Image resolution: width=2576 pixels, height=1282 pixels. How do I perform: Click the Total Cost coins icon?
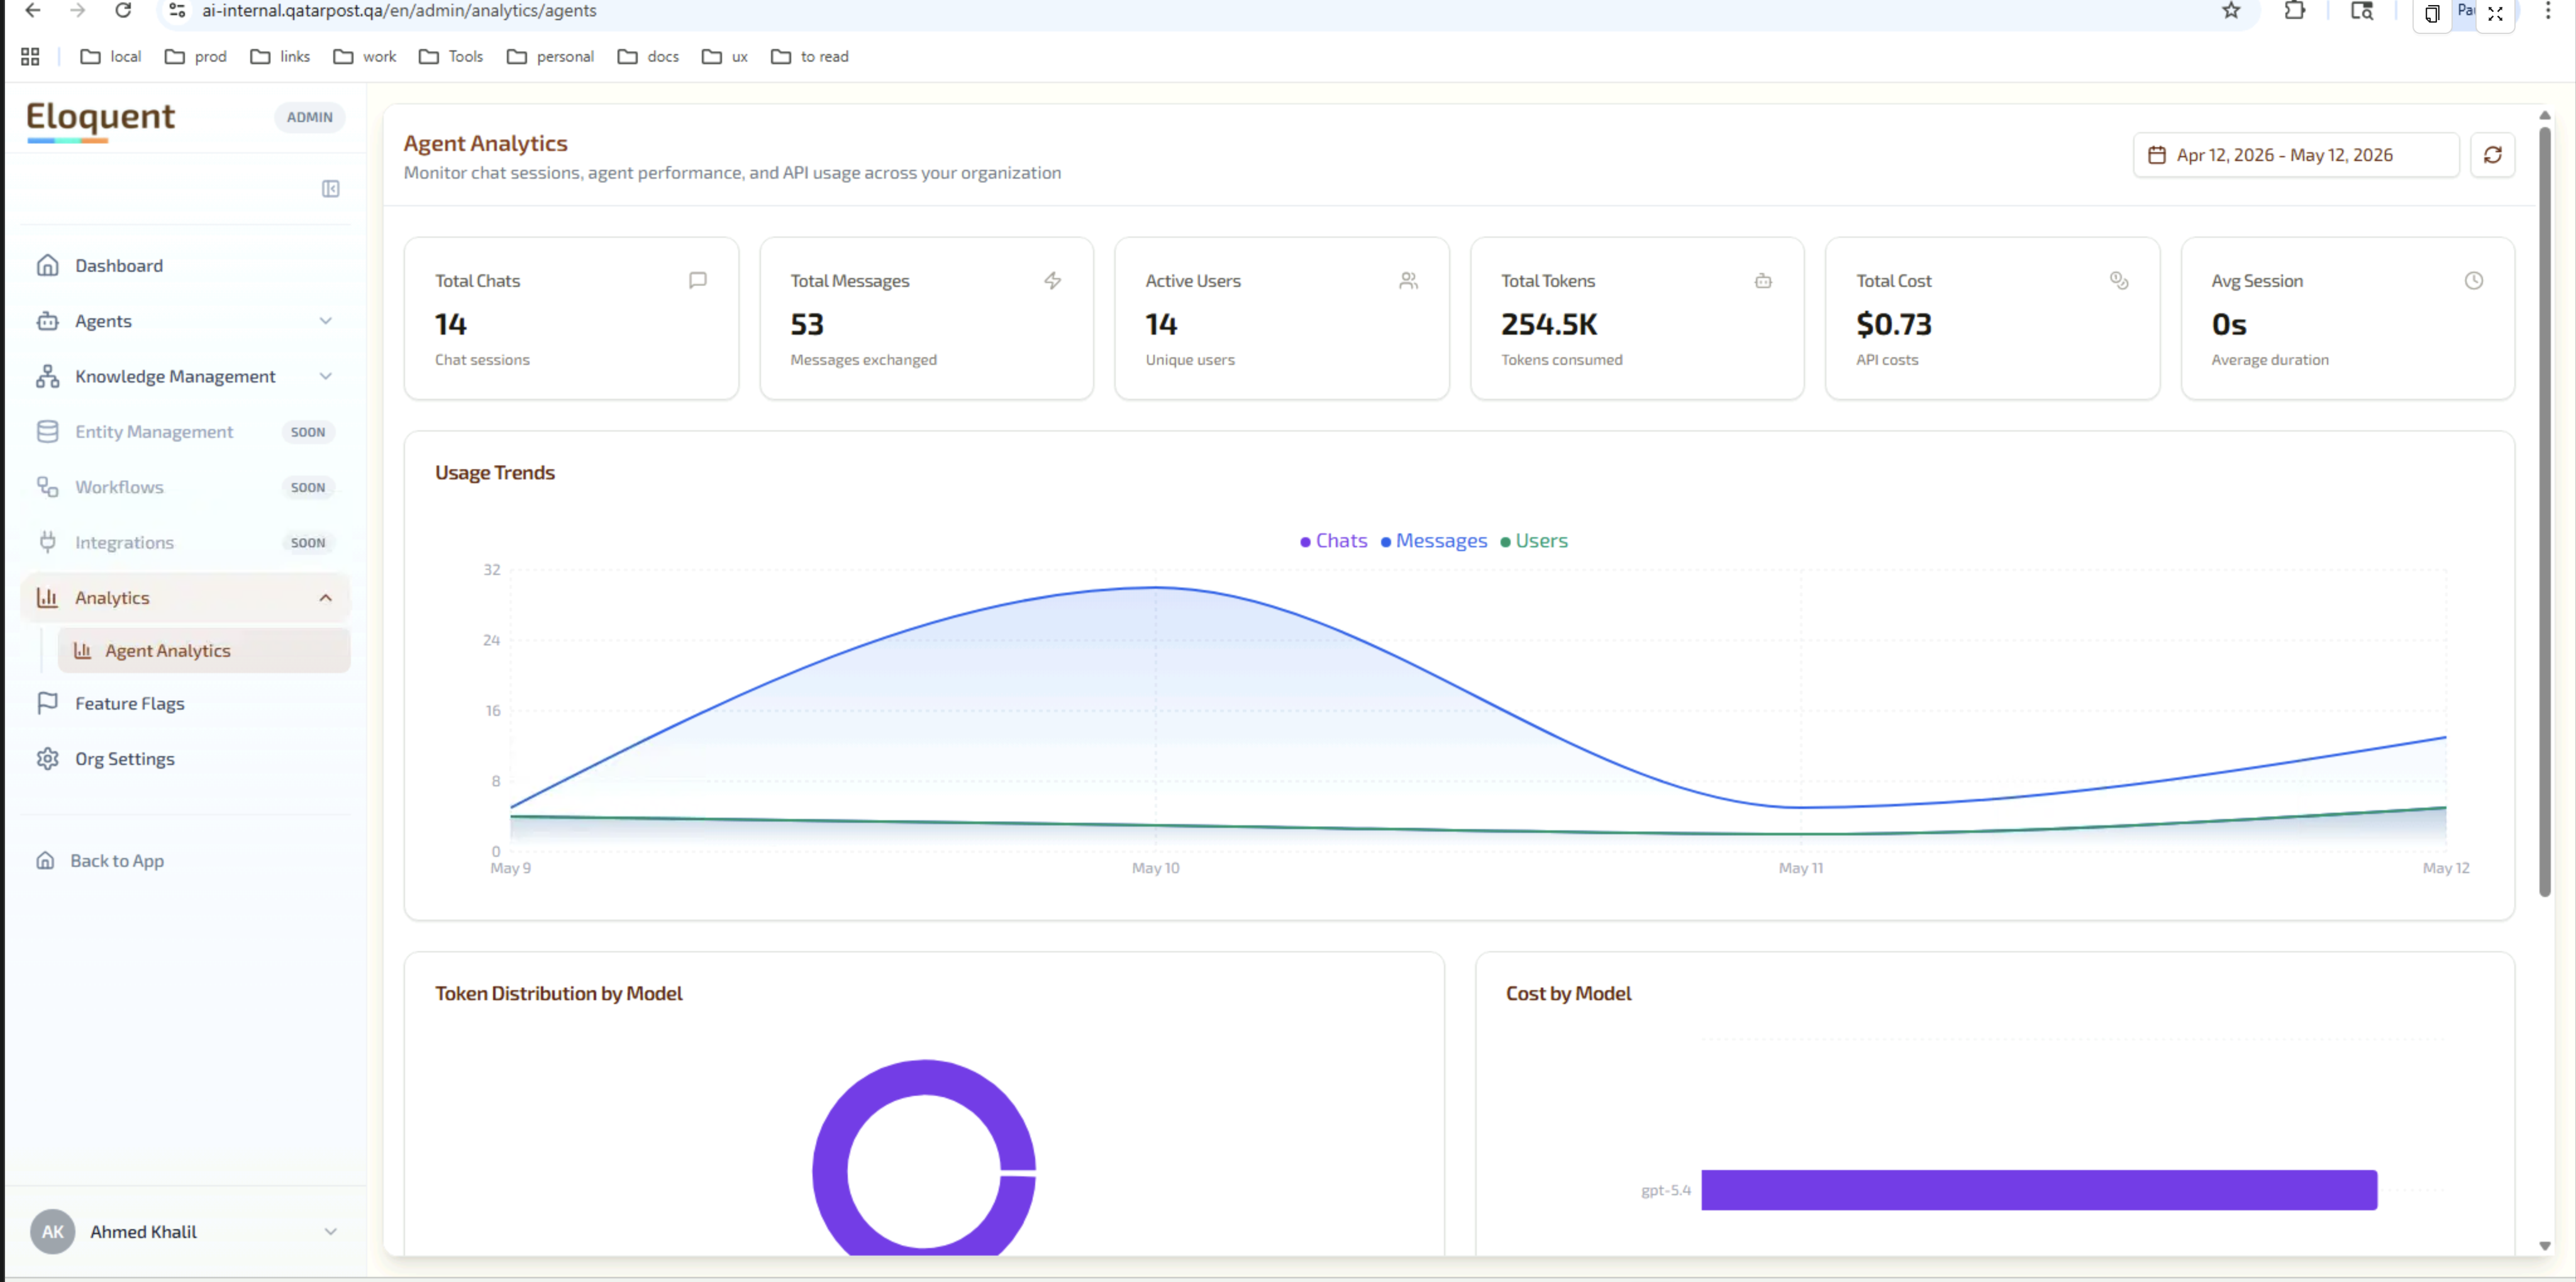(2119, 281)
